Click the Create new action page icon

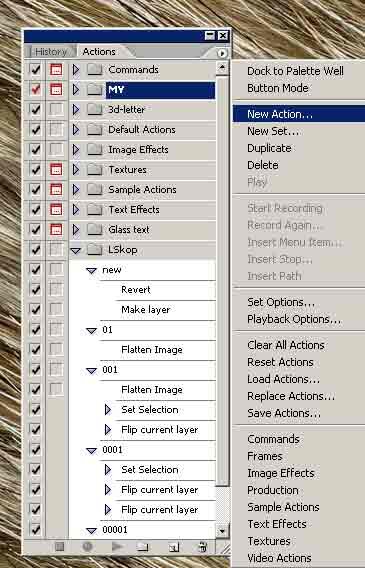coord(173,547)
